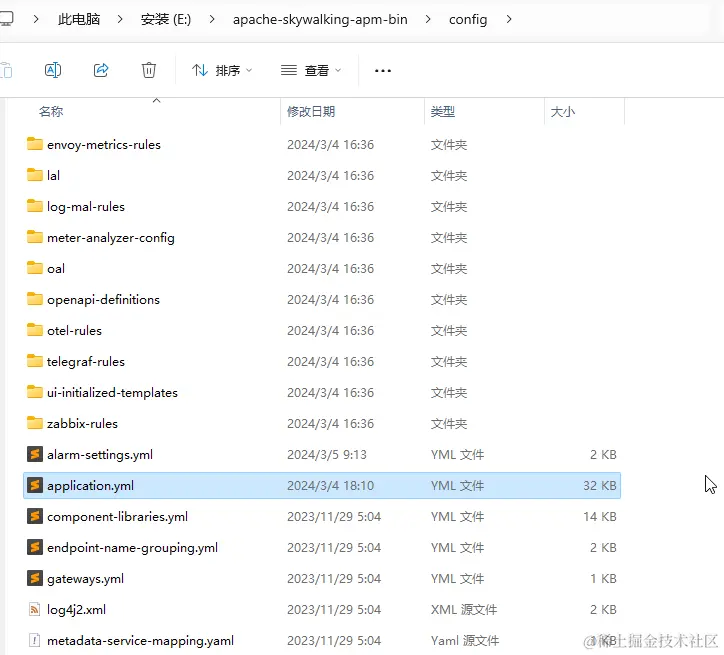Select file name component-libraries.yml

coord(117,517)
